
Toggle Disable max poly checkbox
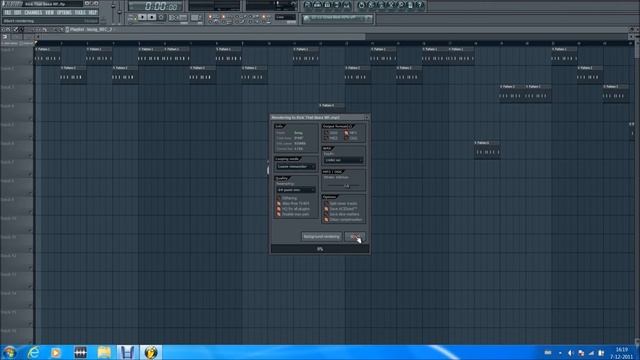[279, 214]
